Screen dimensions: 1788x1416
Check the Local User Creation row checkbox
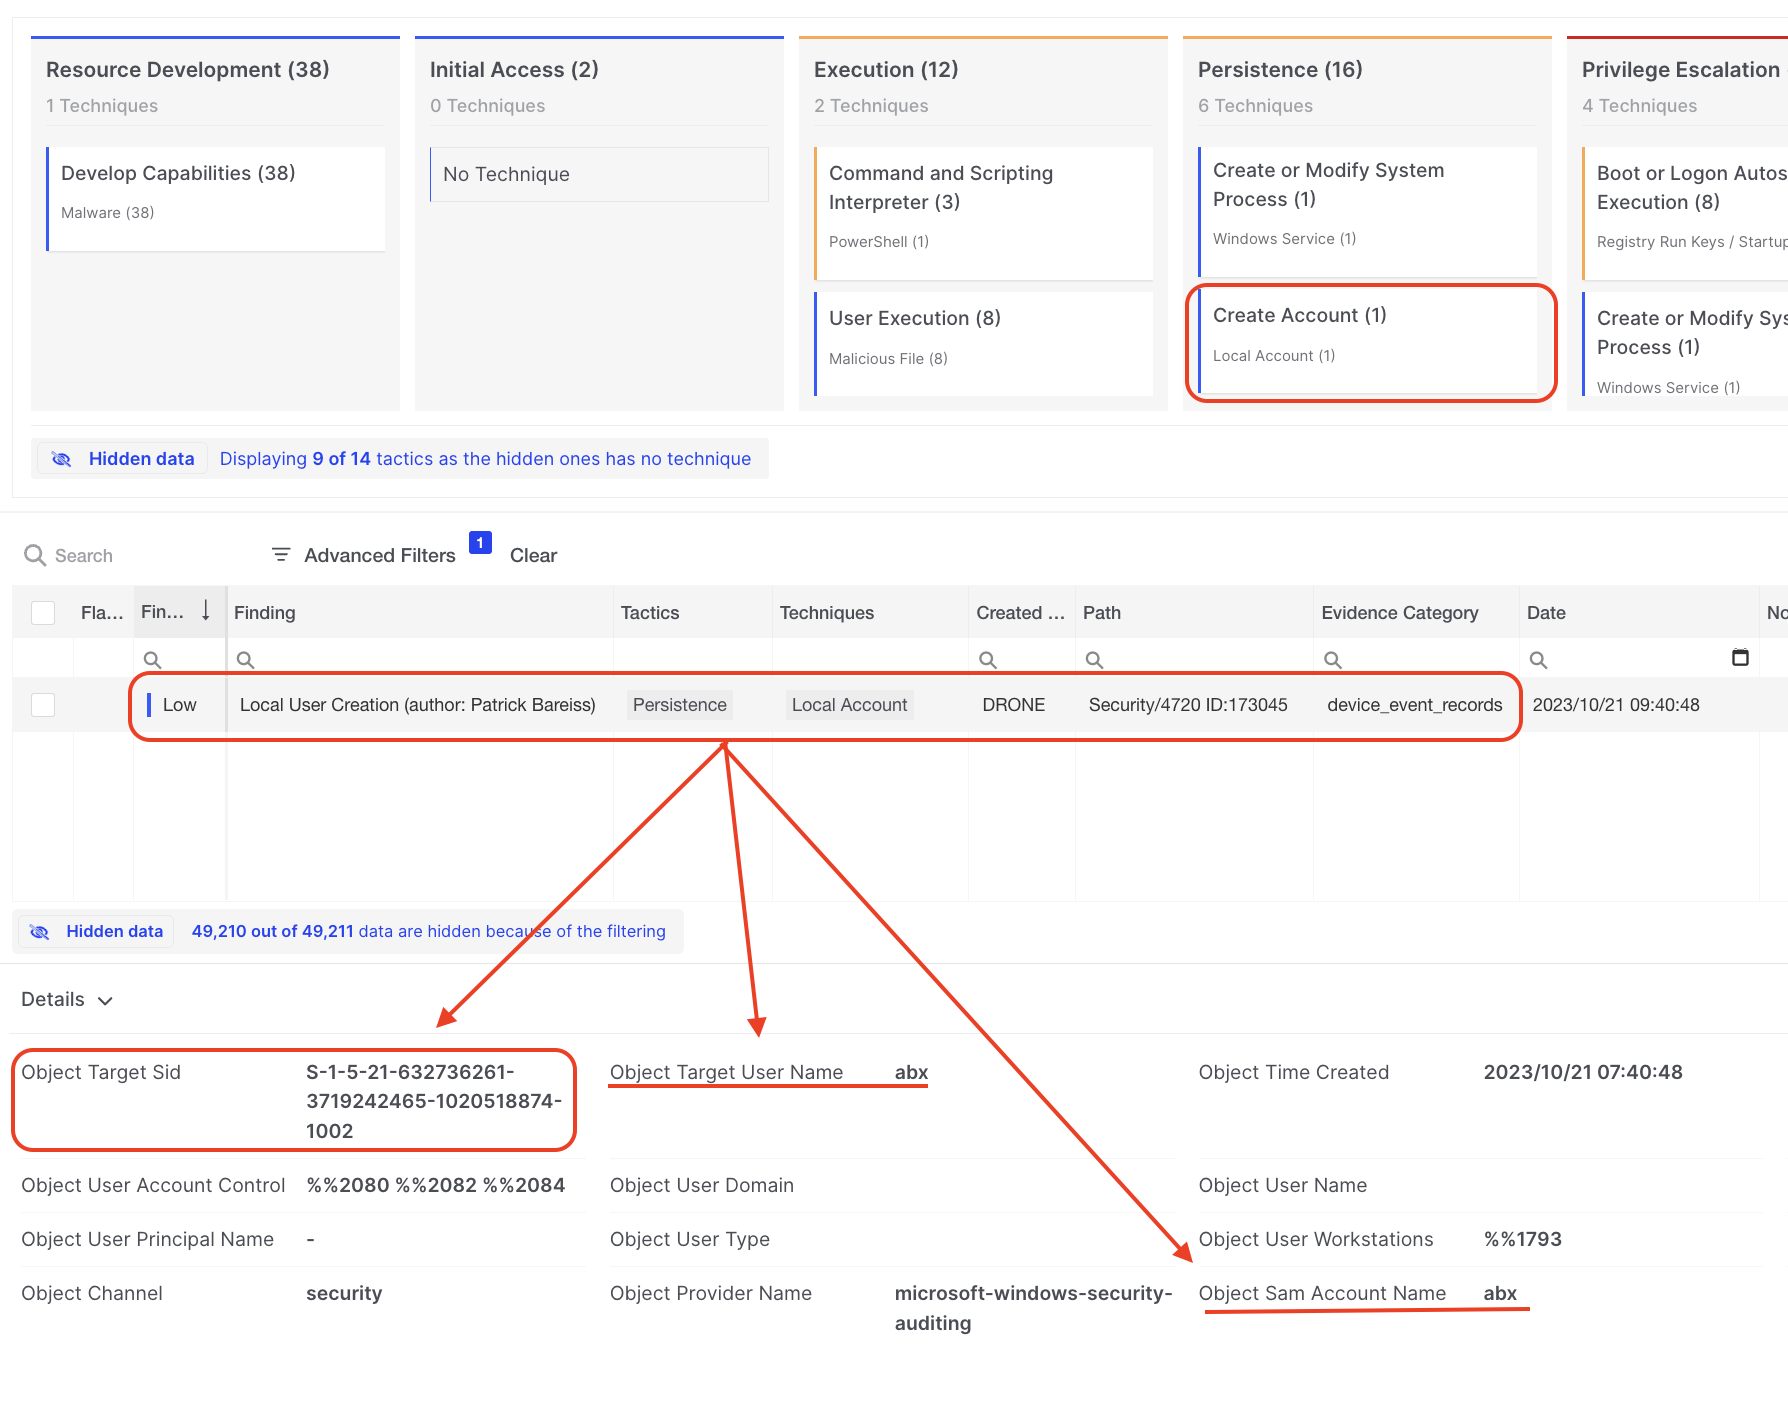click(43, 705)
